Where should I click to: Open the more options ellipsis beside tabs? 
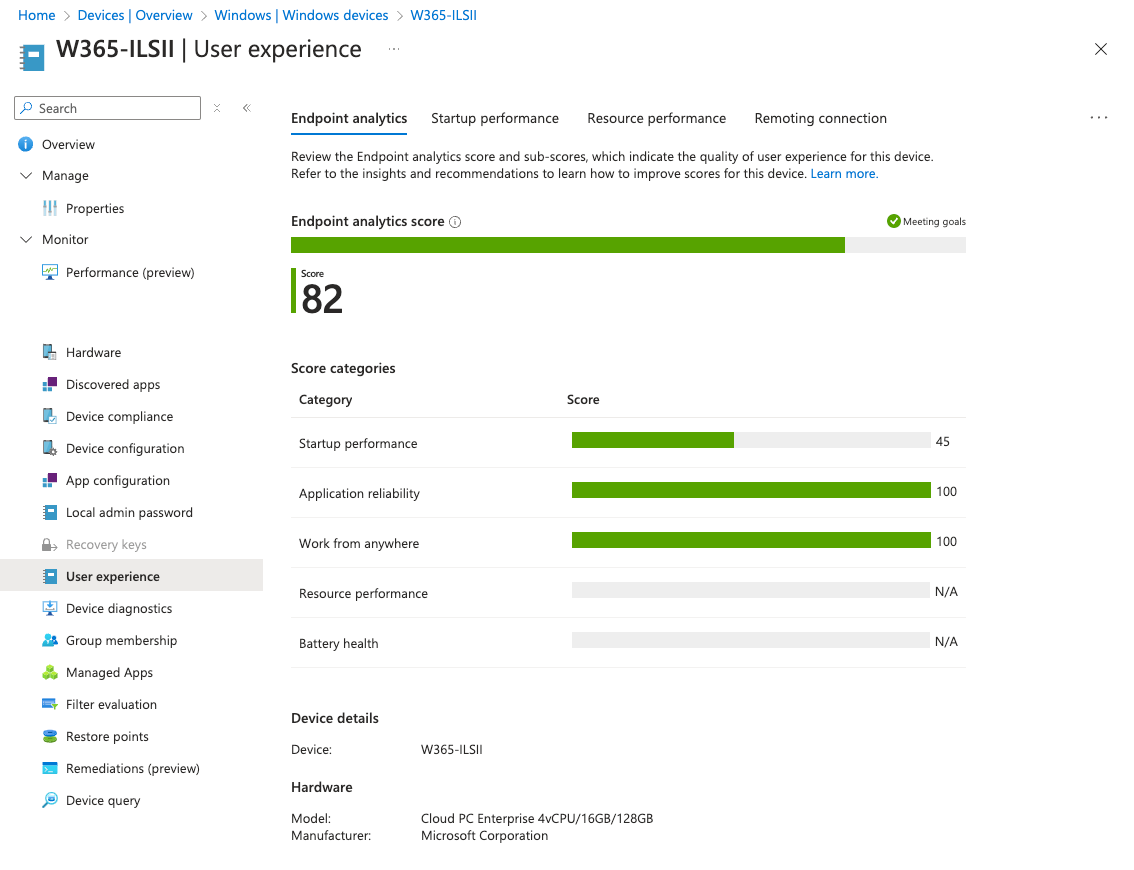click(1099, 118)
